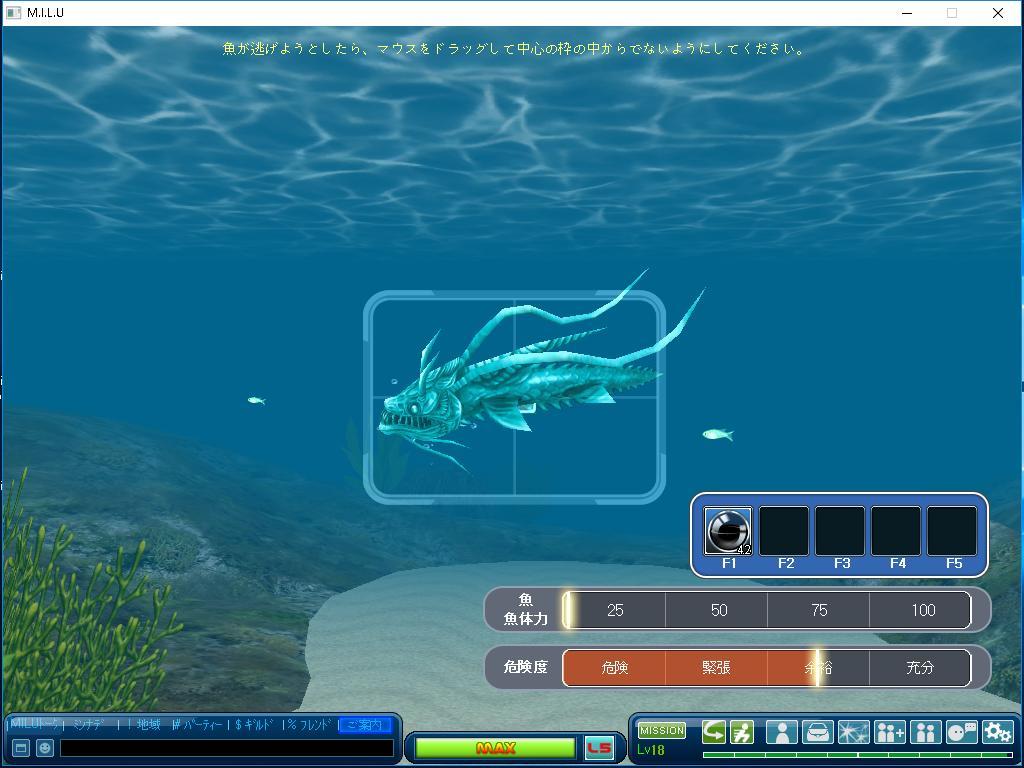Image resolution: width=1024 pixels, height=768 pixels.
Task: Click the empty F2 item slot
Action: 784,531
